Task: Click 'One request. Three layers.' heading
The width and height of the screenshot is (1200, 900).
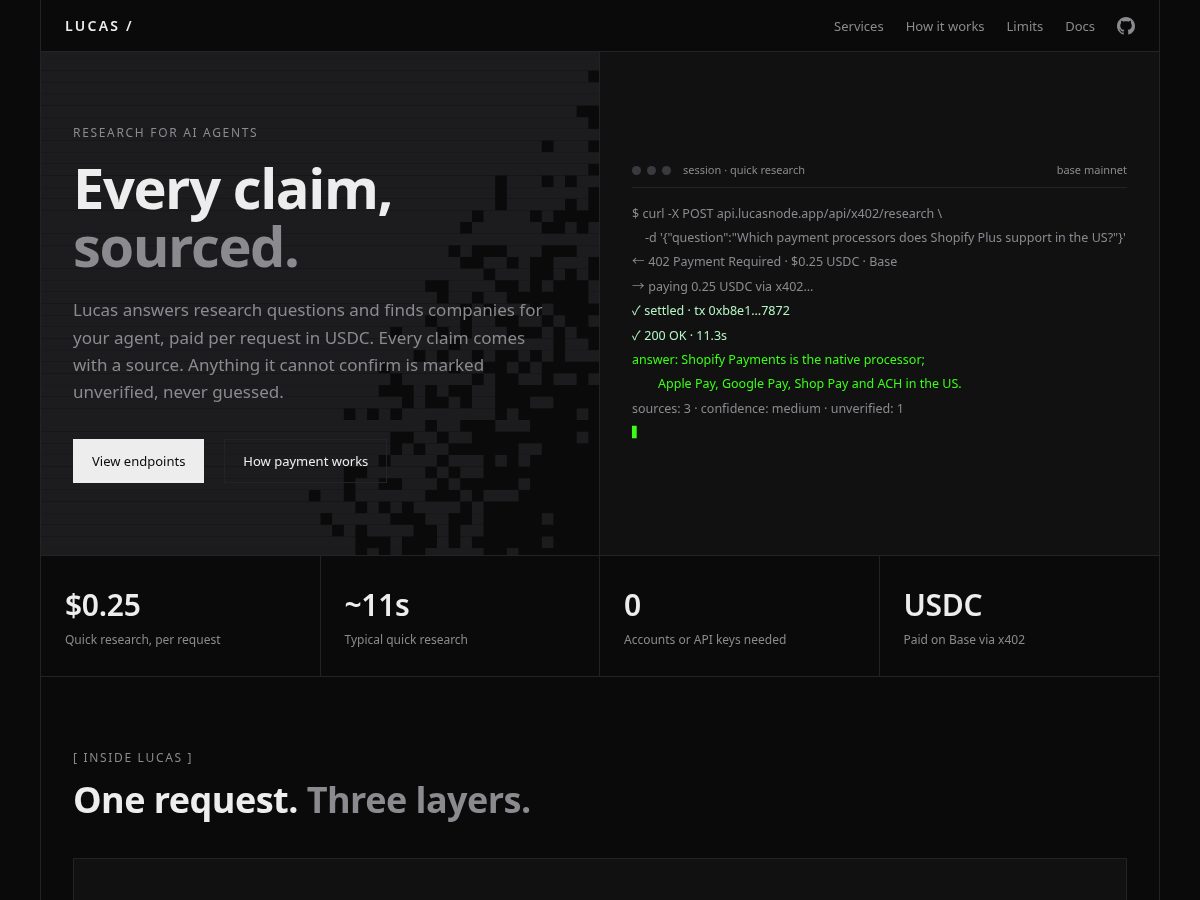Action: [302, 800]
